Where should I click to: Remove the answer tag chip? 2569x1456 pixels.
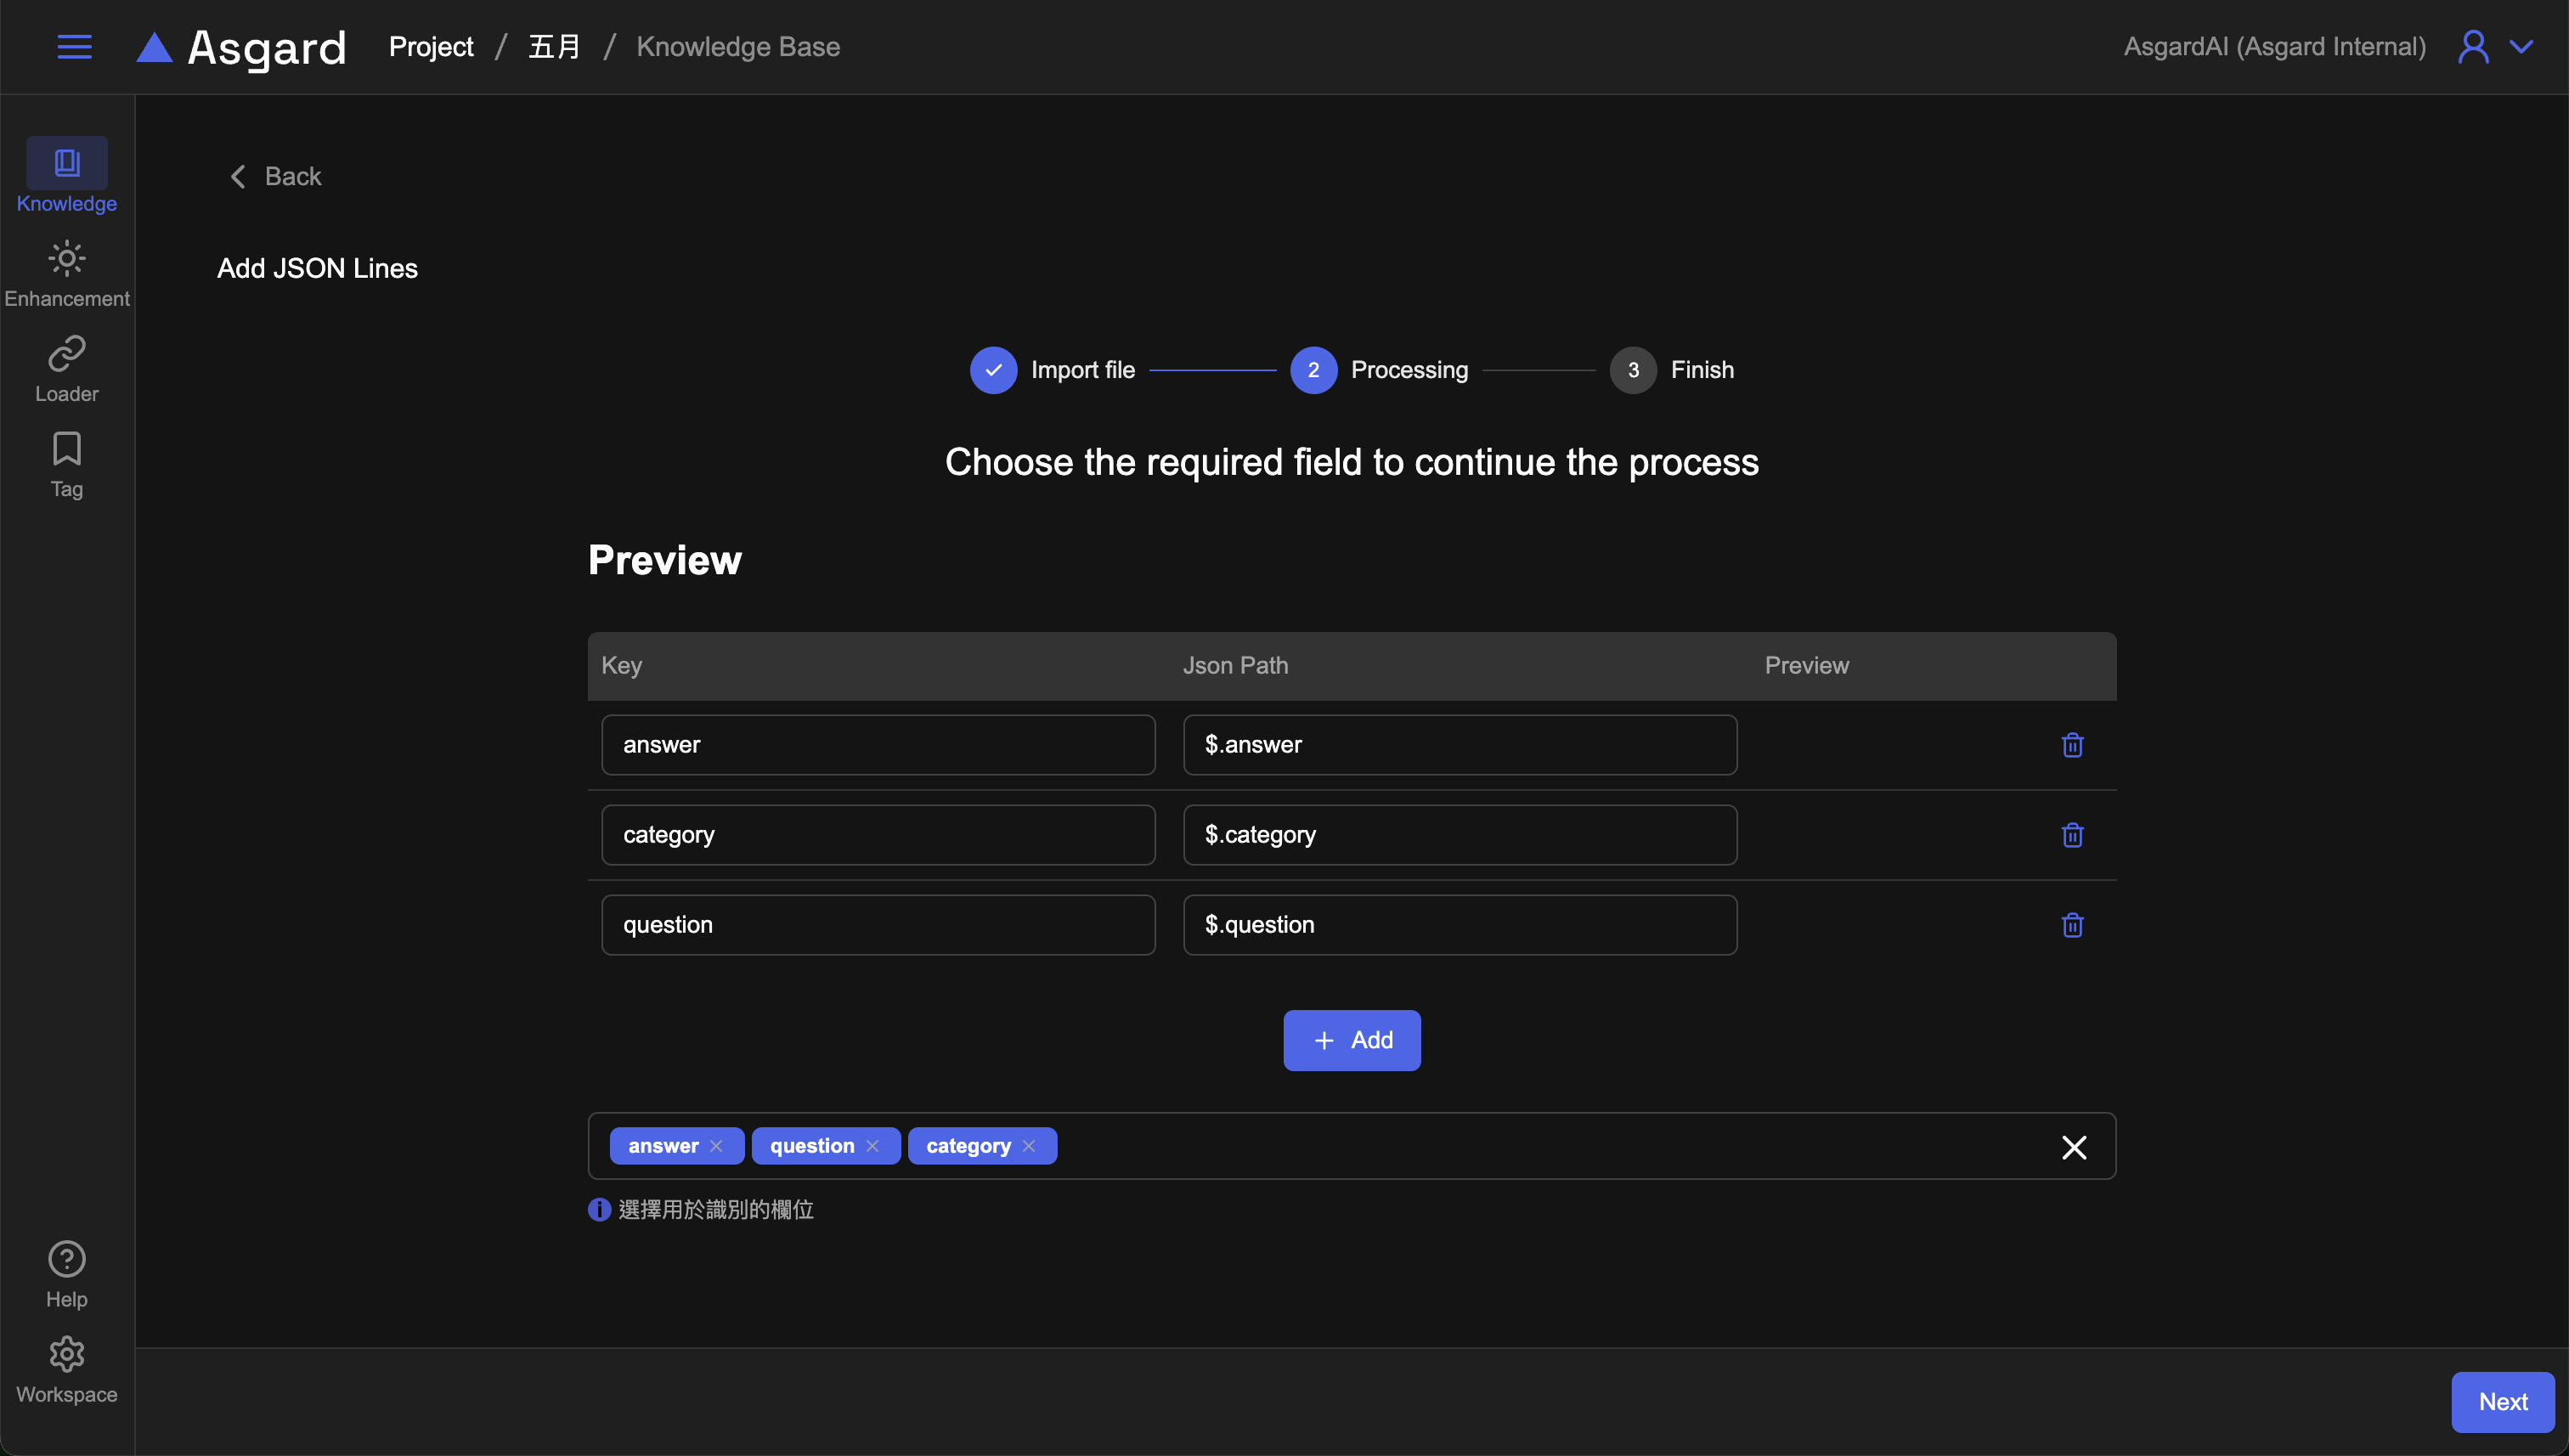coord(716,1146)
